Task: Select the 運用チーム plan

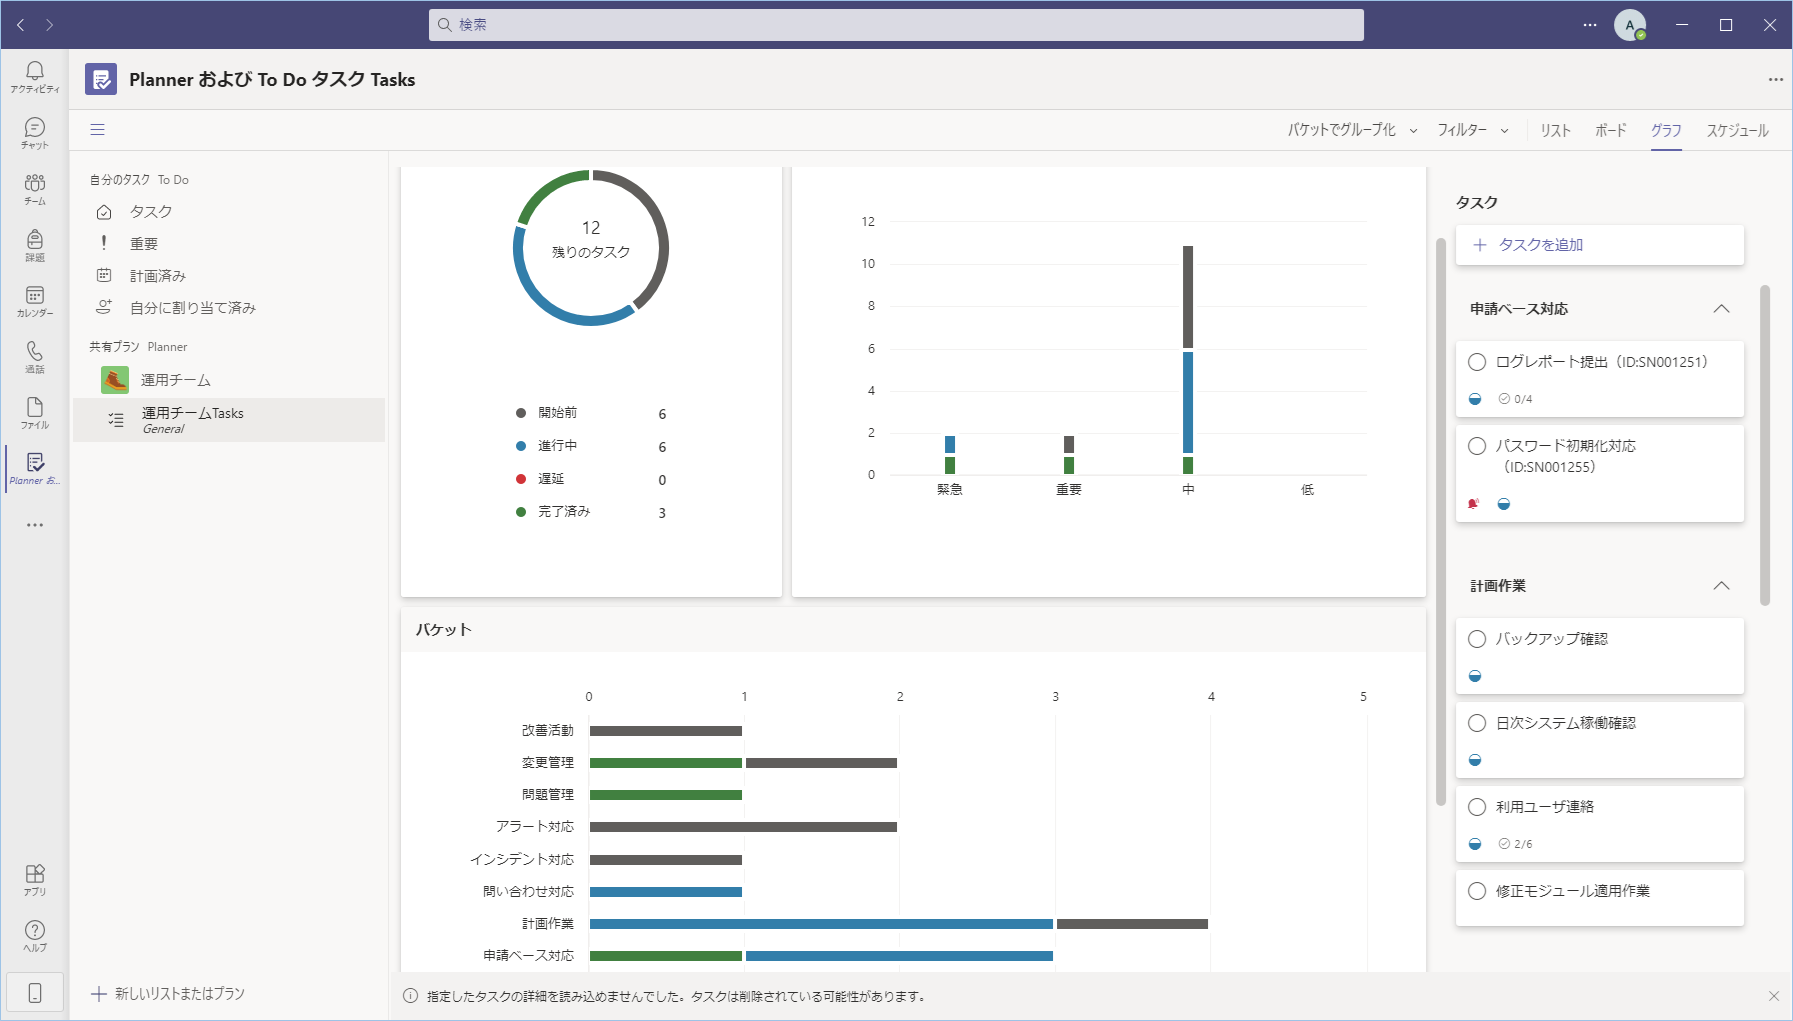Action: coord(229,380)
